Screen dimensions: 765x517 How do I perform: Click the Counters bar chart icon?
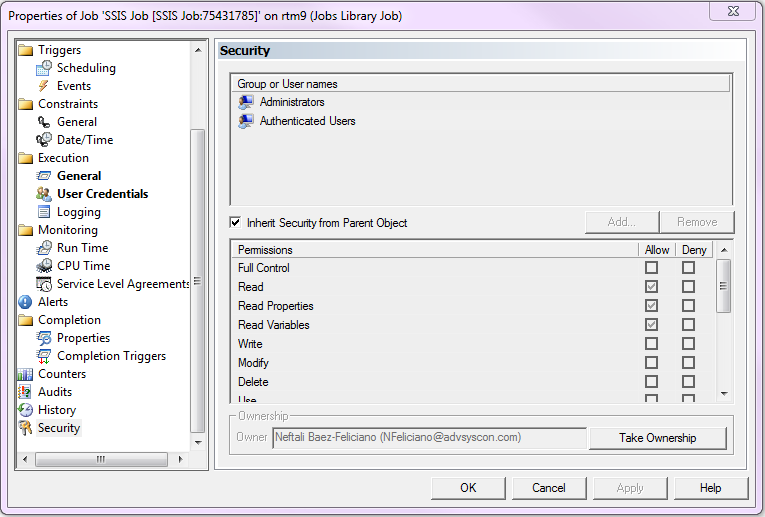25,374
